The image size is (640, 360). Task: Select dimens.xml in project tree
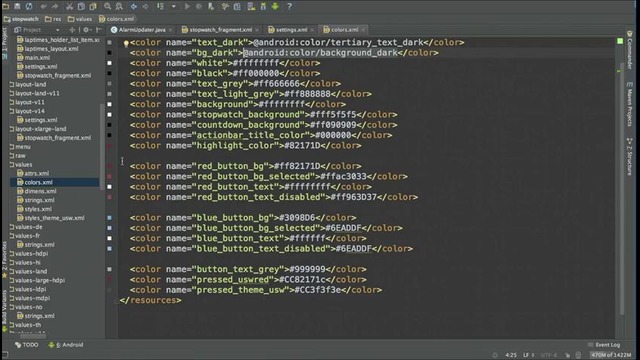tap(36, 191)
